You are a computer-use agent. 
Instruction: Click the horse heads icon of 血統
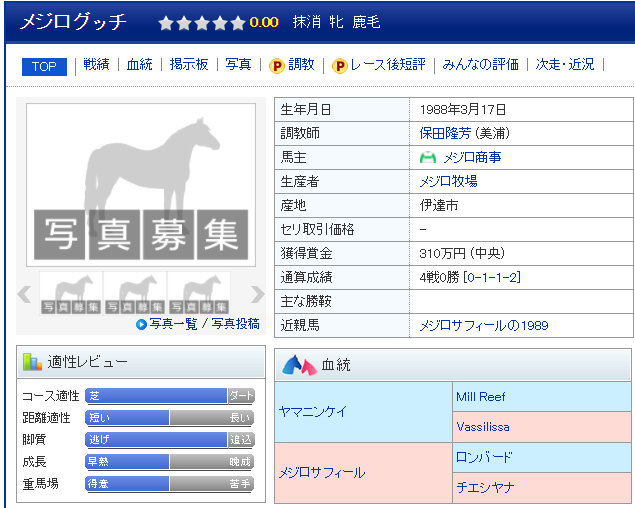299,365
